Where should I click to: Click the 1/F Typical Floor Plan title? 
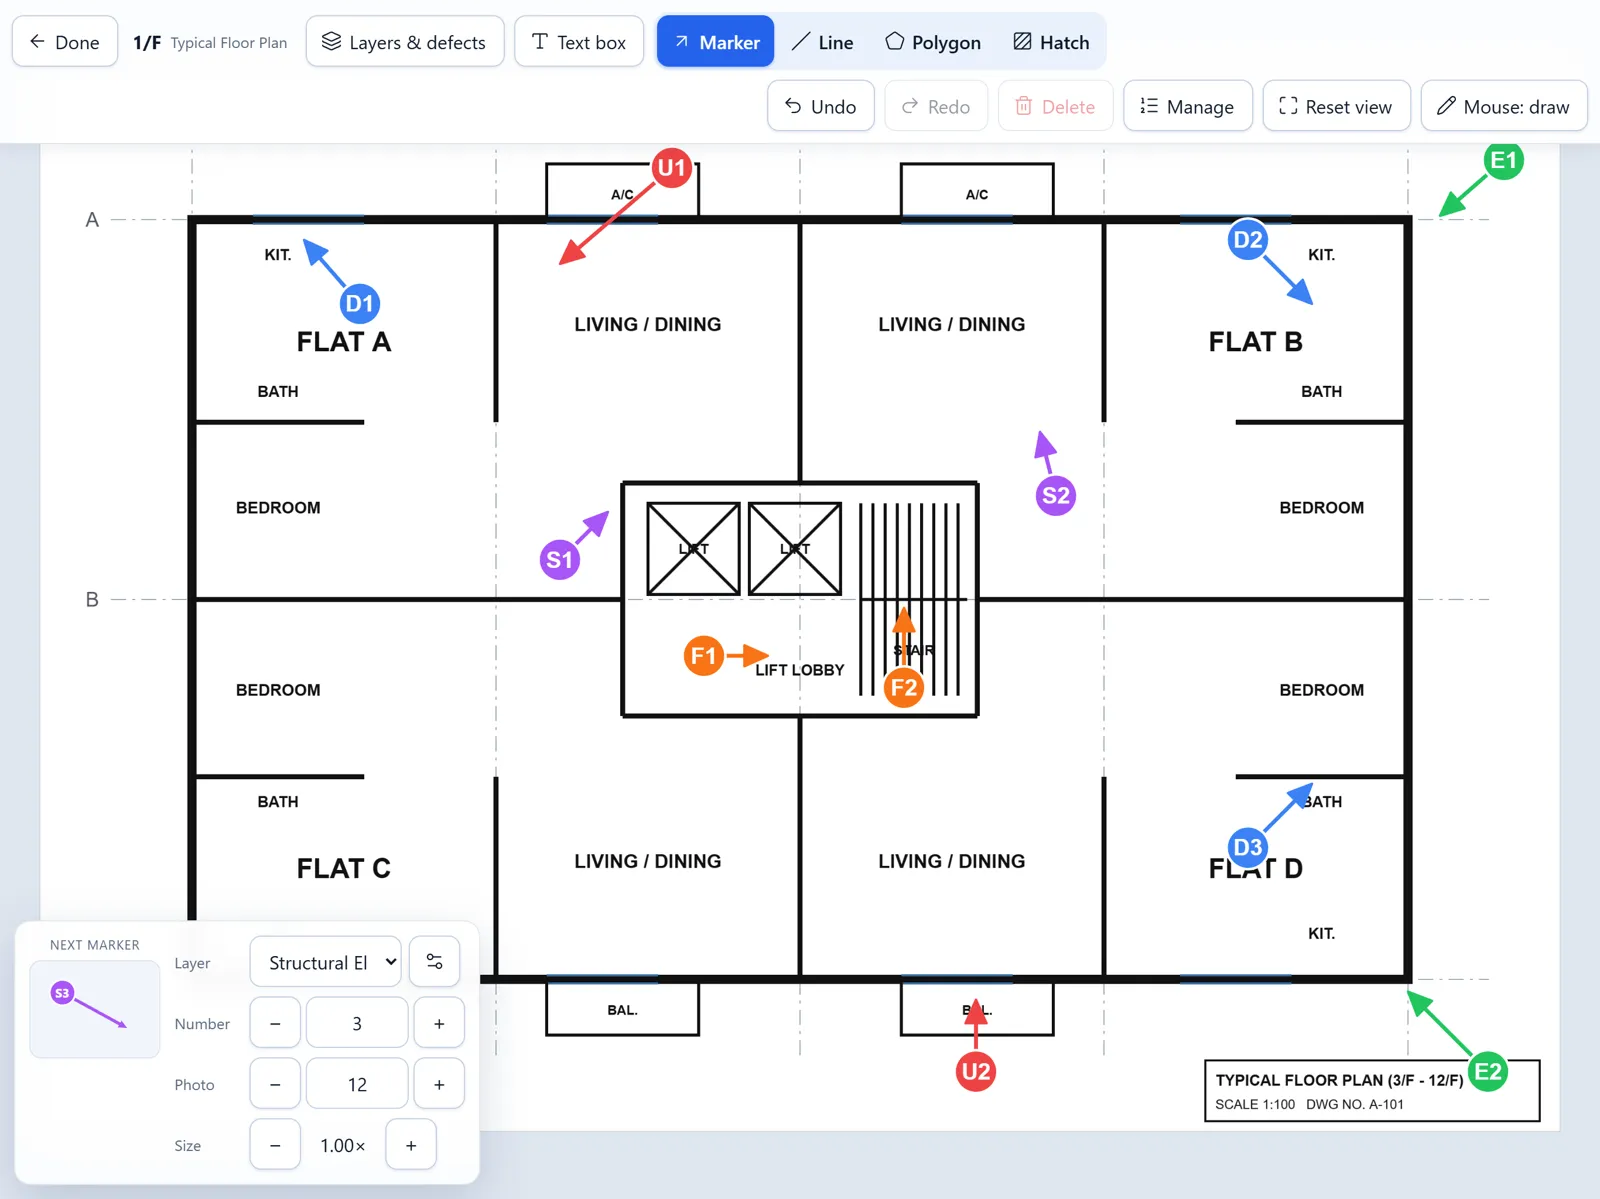[x=210, y=42]
